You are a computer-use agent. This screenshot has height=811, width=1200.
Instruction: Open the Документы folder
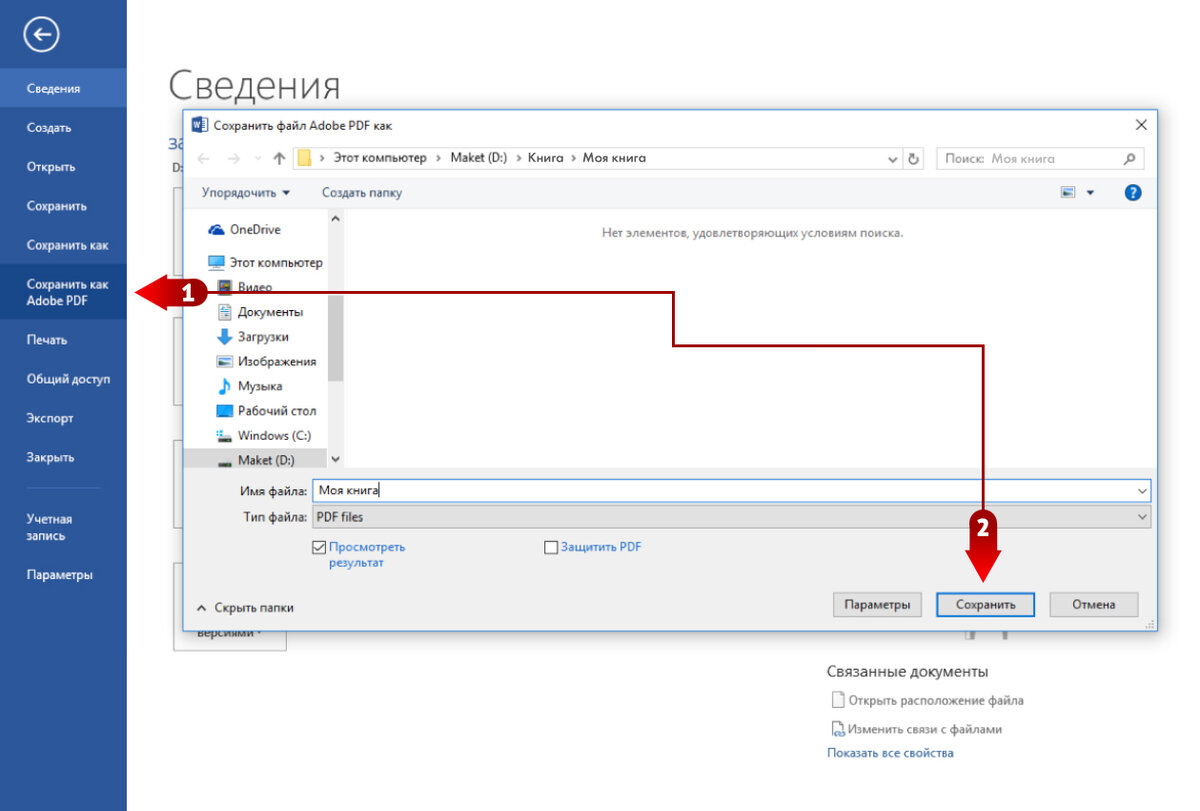click(x=260, y=312)
